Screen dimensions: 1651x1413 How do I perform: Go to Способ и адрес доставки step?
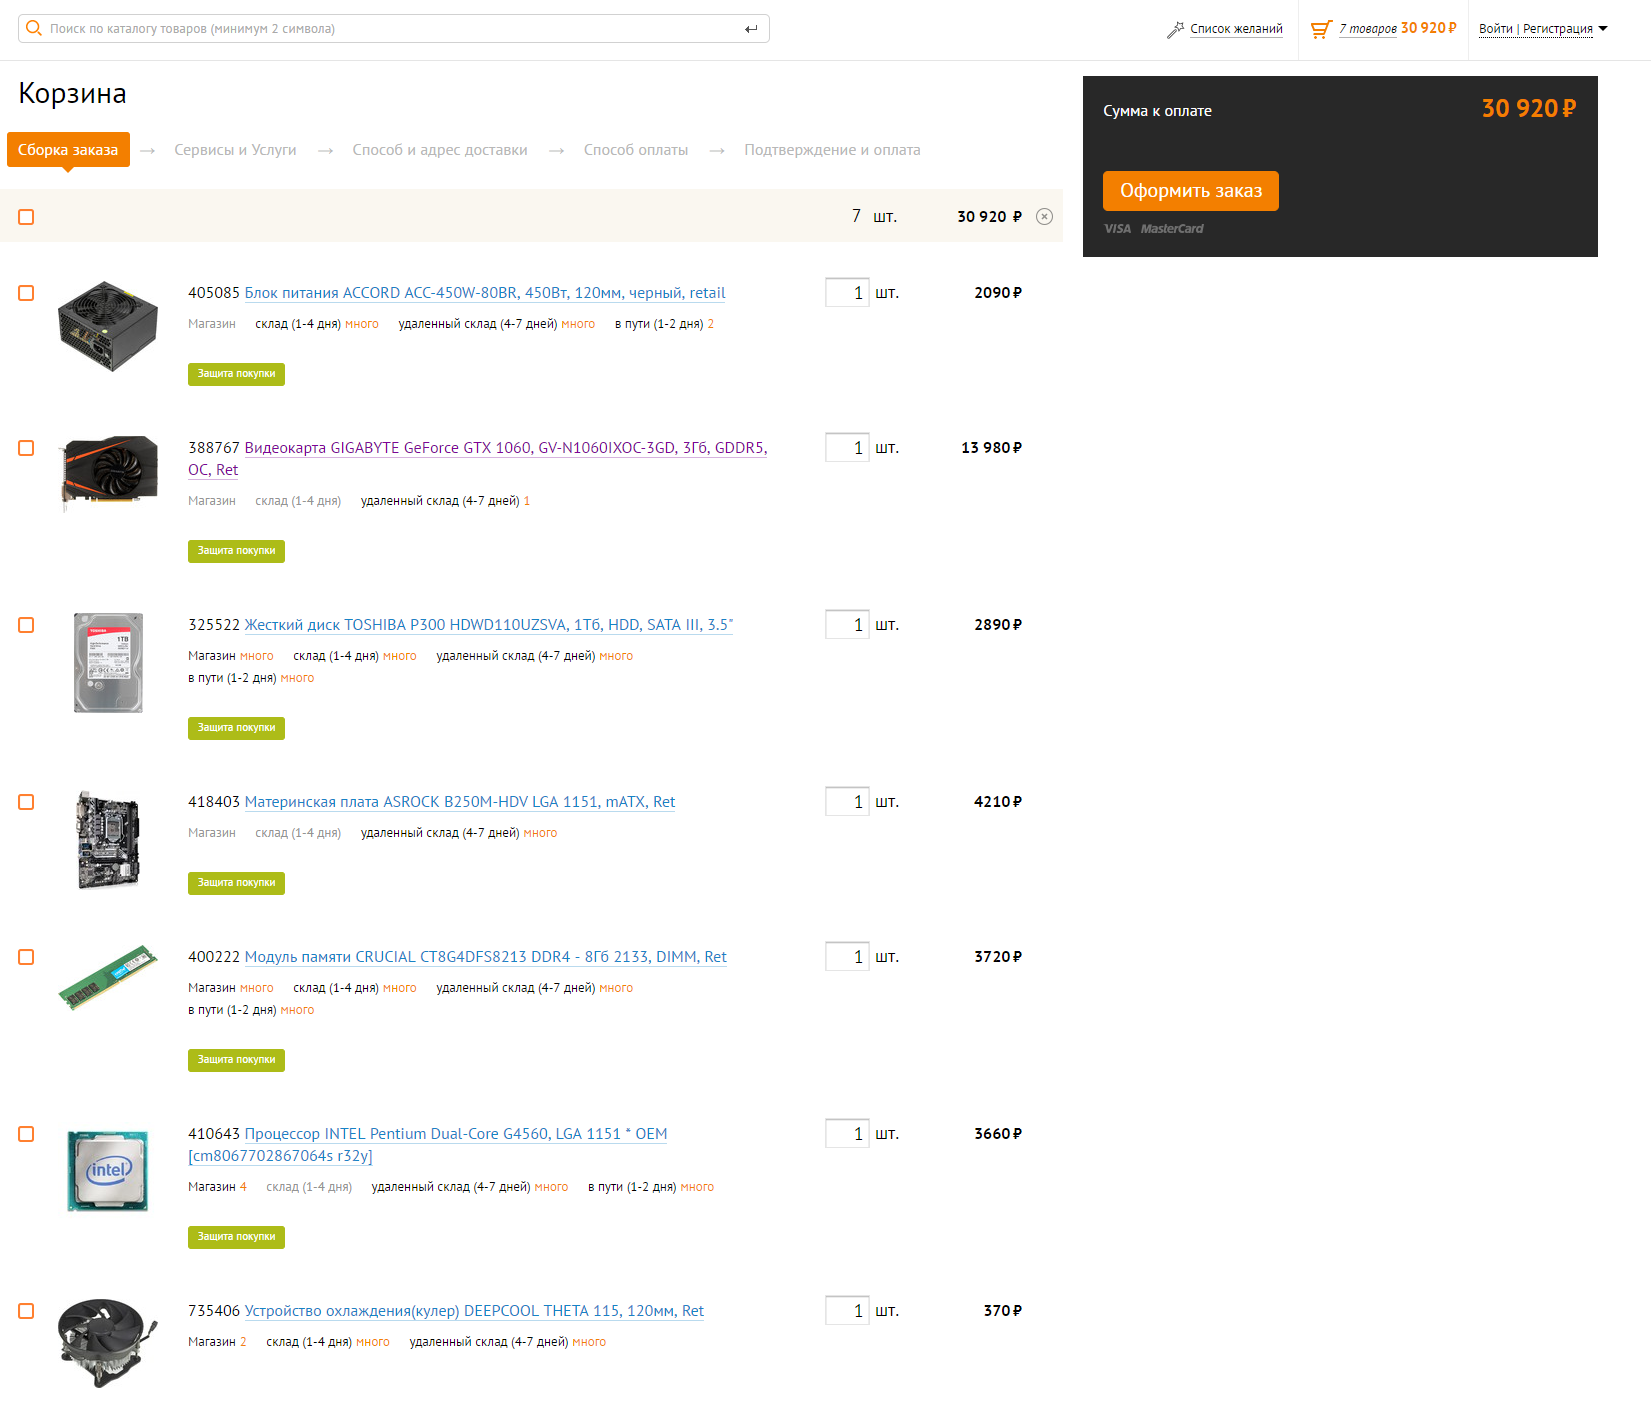tap(440, 150)
